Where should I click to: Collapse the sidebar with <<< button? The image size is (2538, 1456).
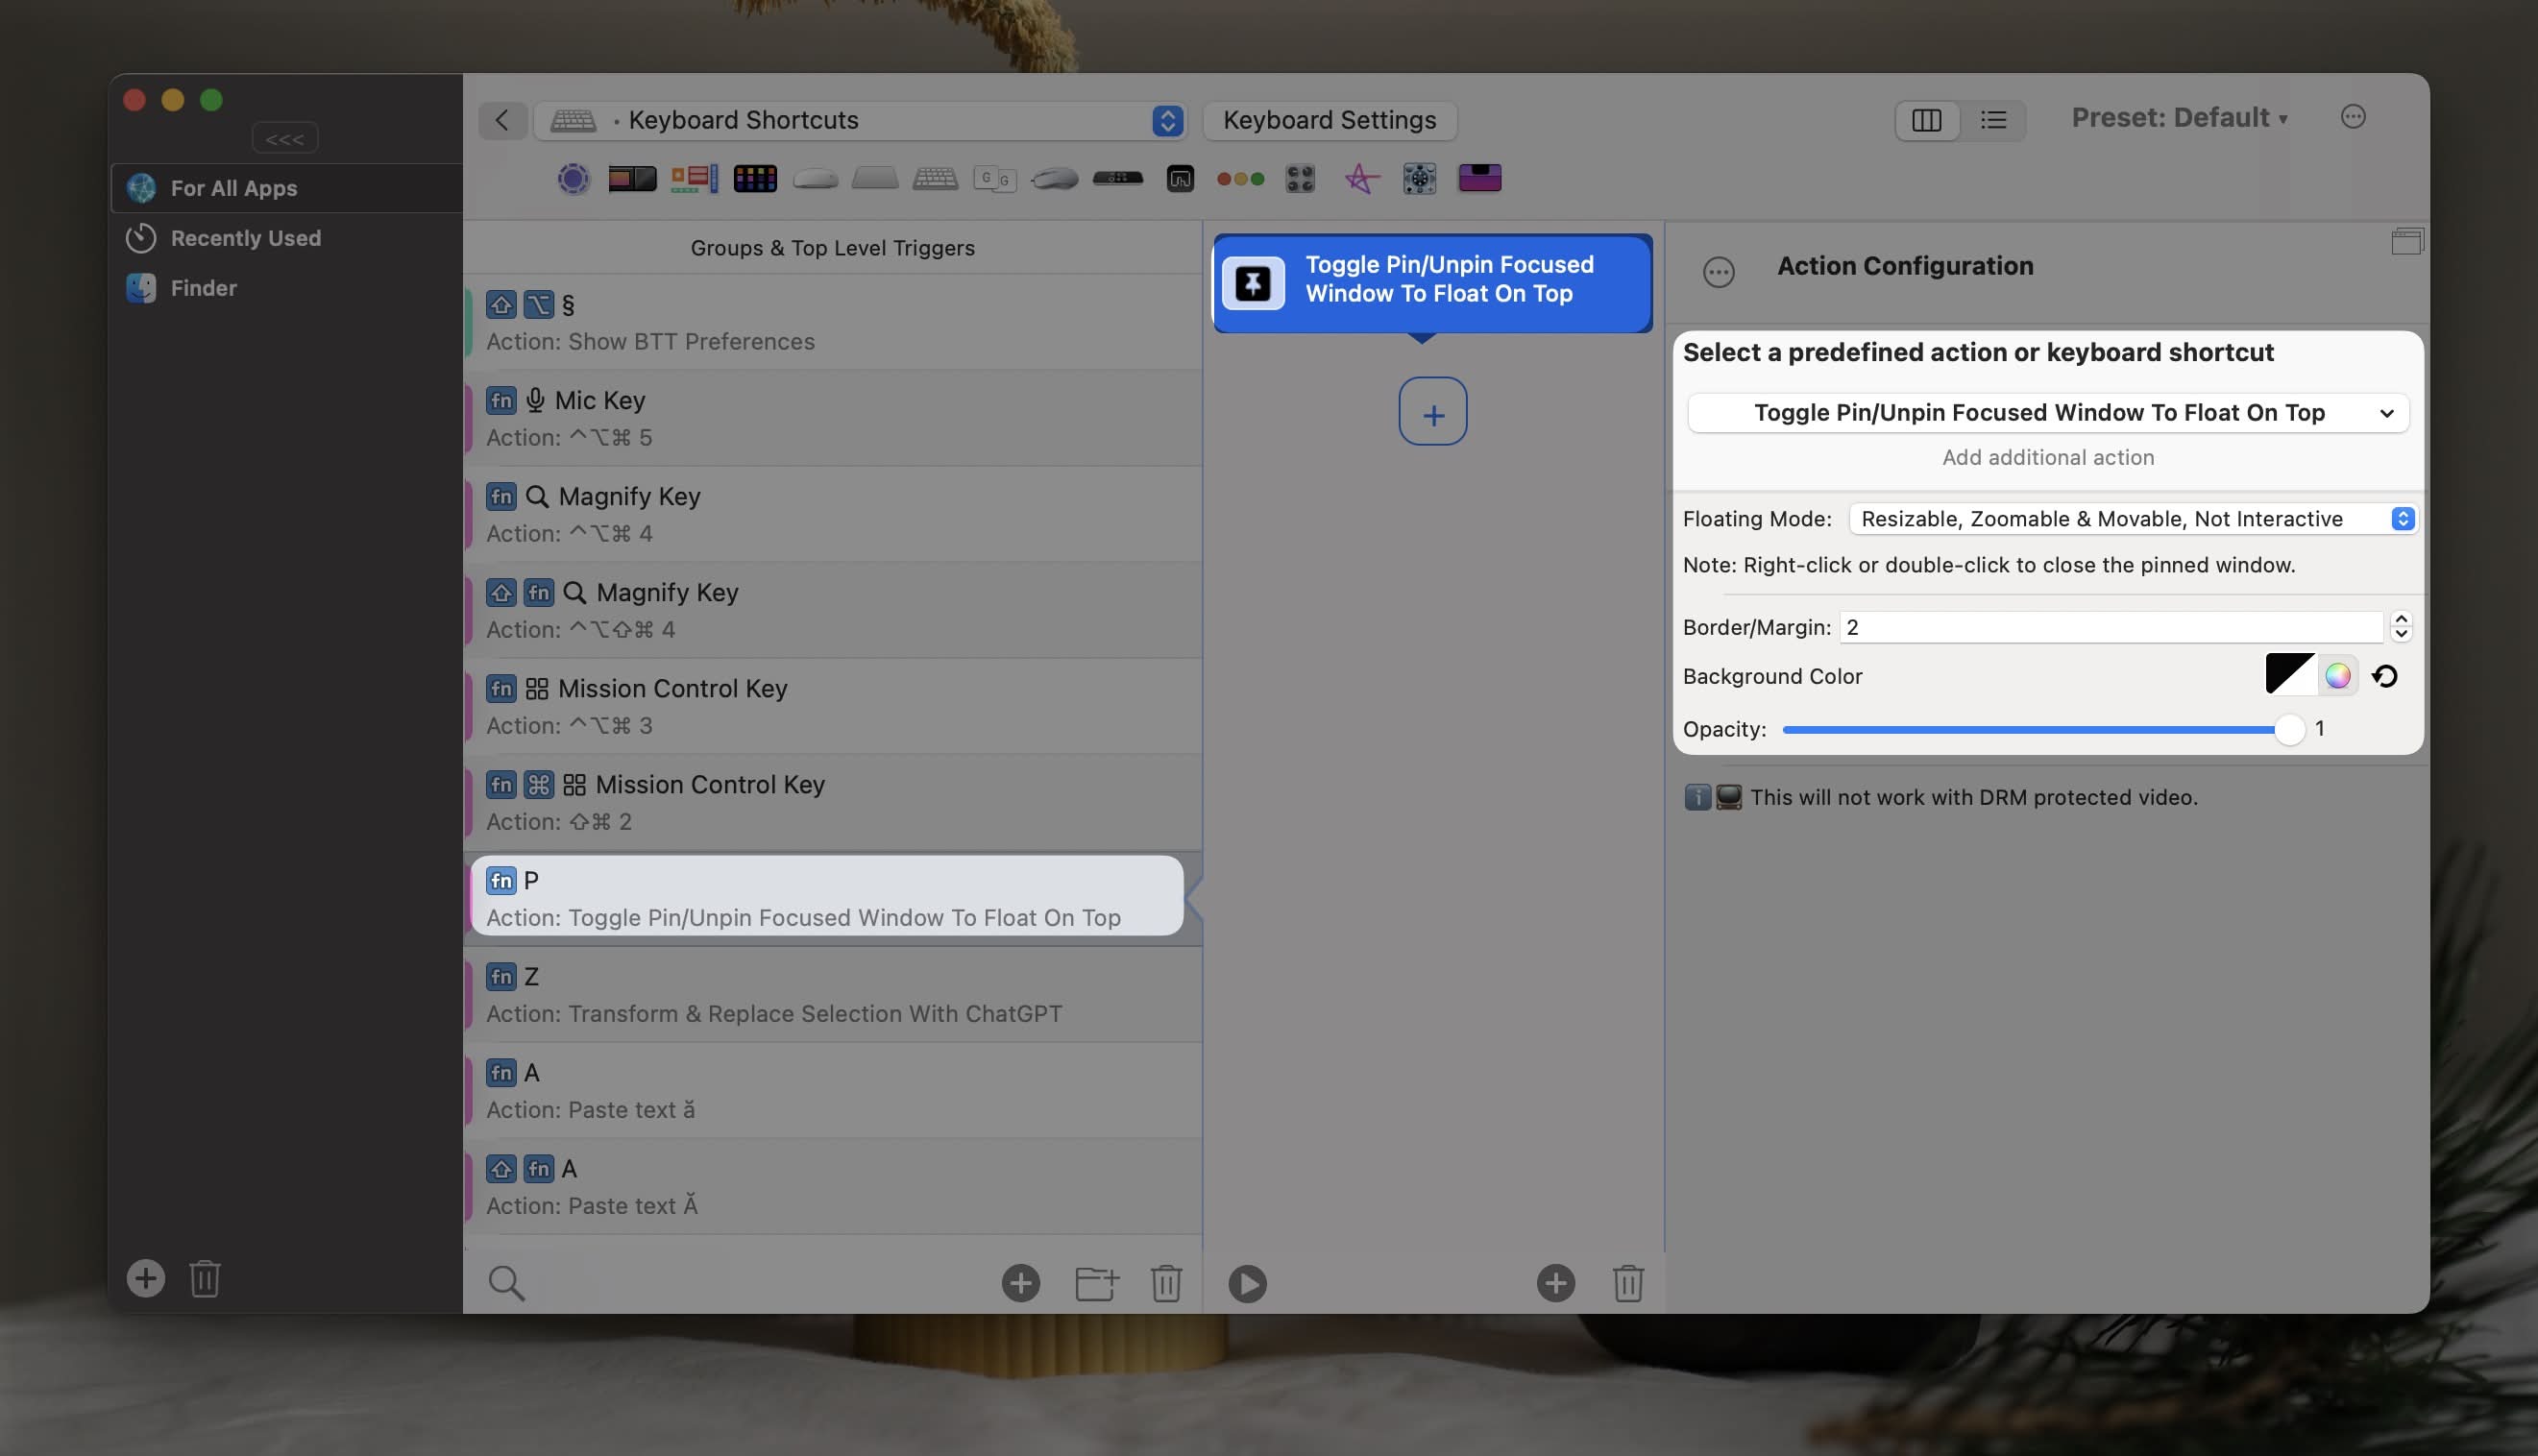pos(285,139)
